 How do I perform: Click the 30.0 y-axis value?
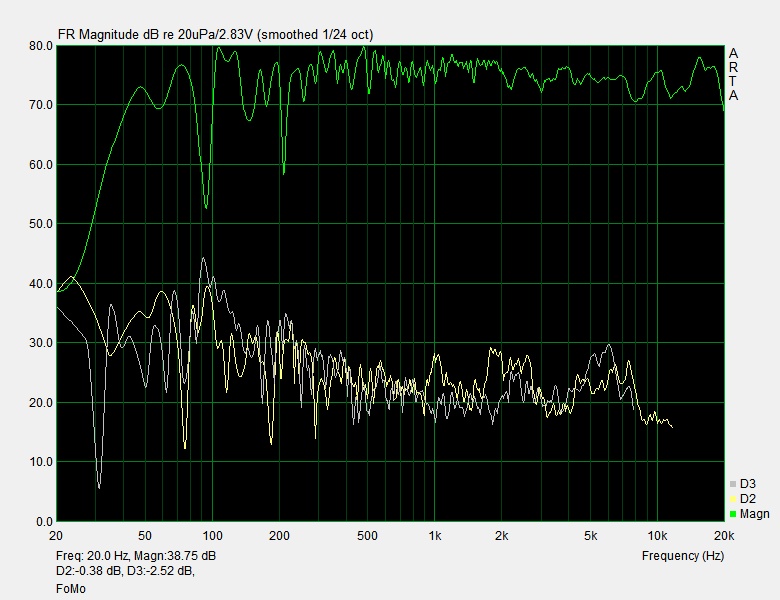[x=41, y=343]
